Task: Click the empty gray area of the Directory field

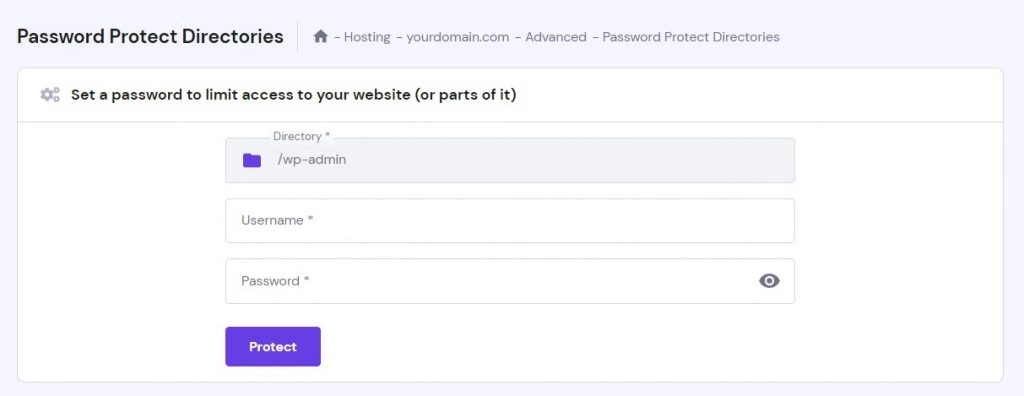Action: 568,160
